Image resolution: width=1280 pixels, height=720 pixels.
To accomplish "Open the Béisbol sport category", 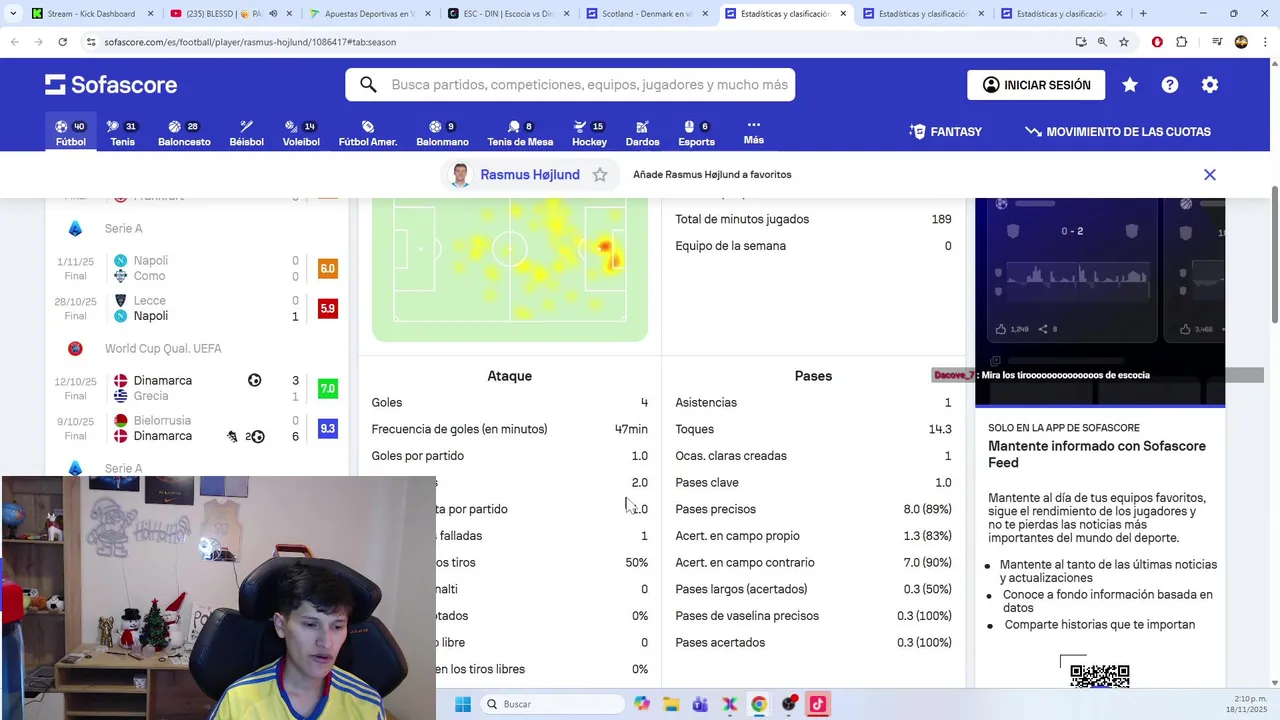I will coord(246,133).
